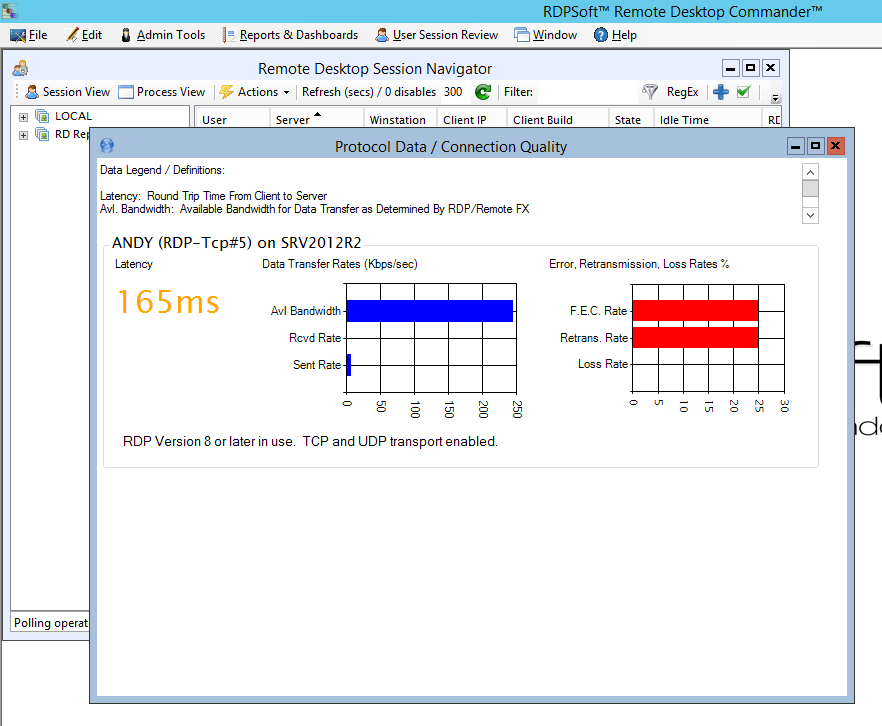
Task: Click the blue plus add icon
Action: pos(720,92)
